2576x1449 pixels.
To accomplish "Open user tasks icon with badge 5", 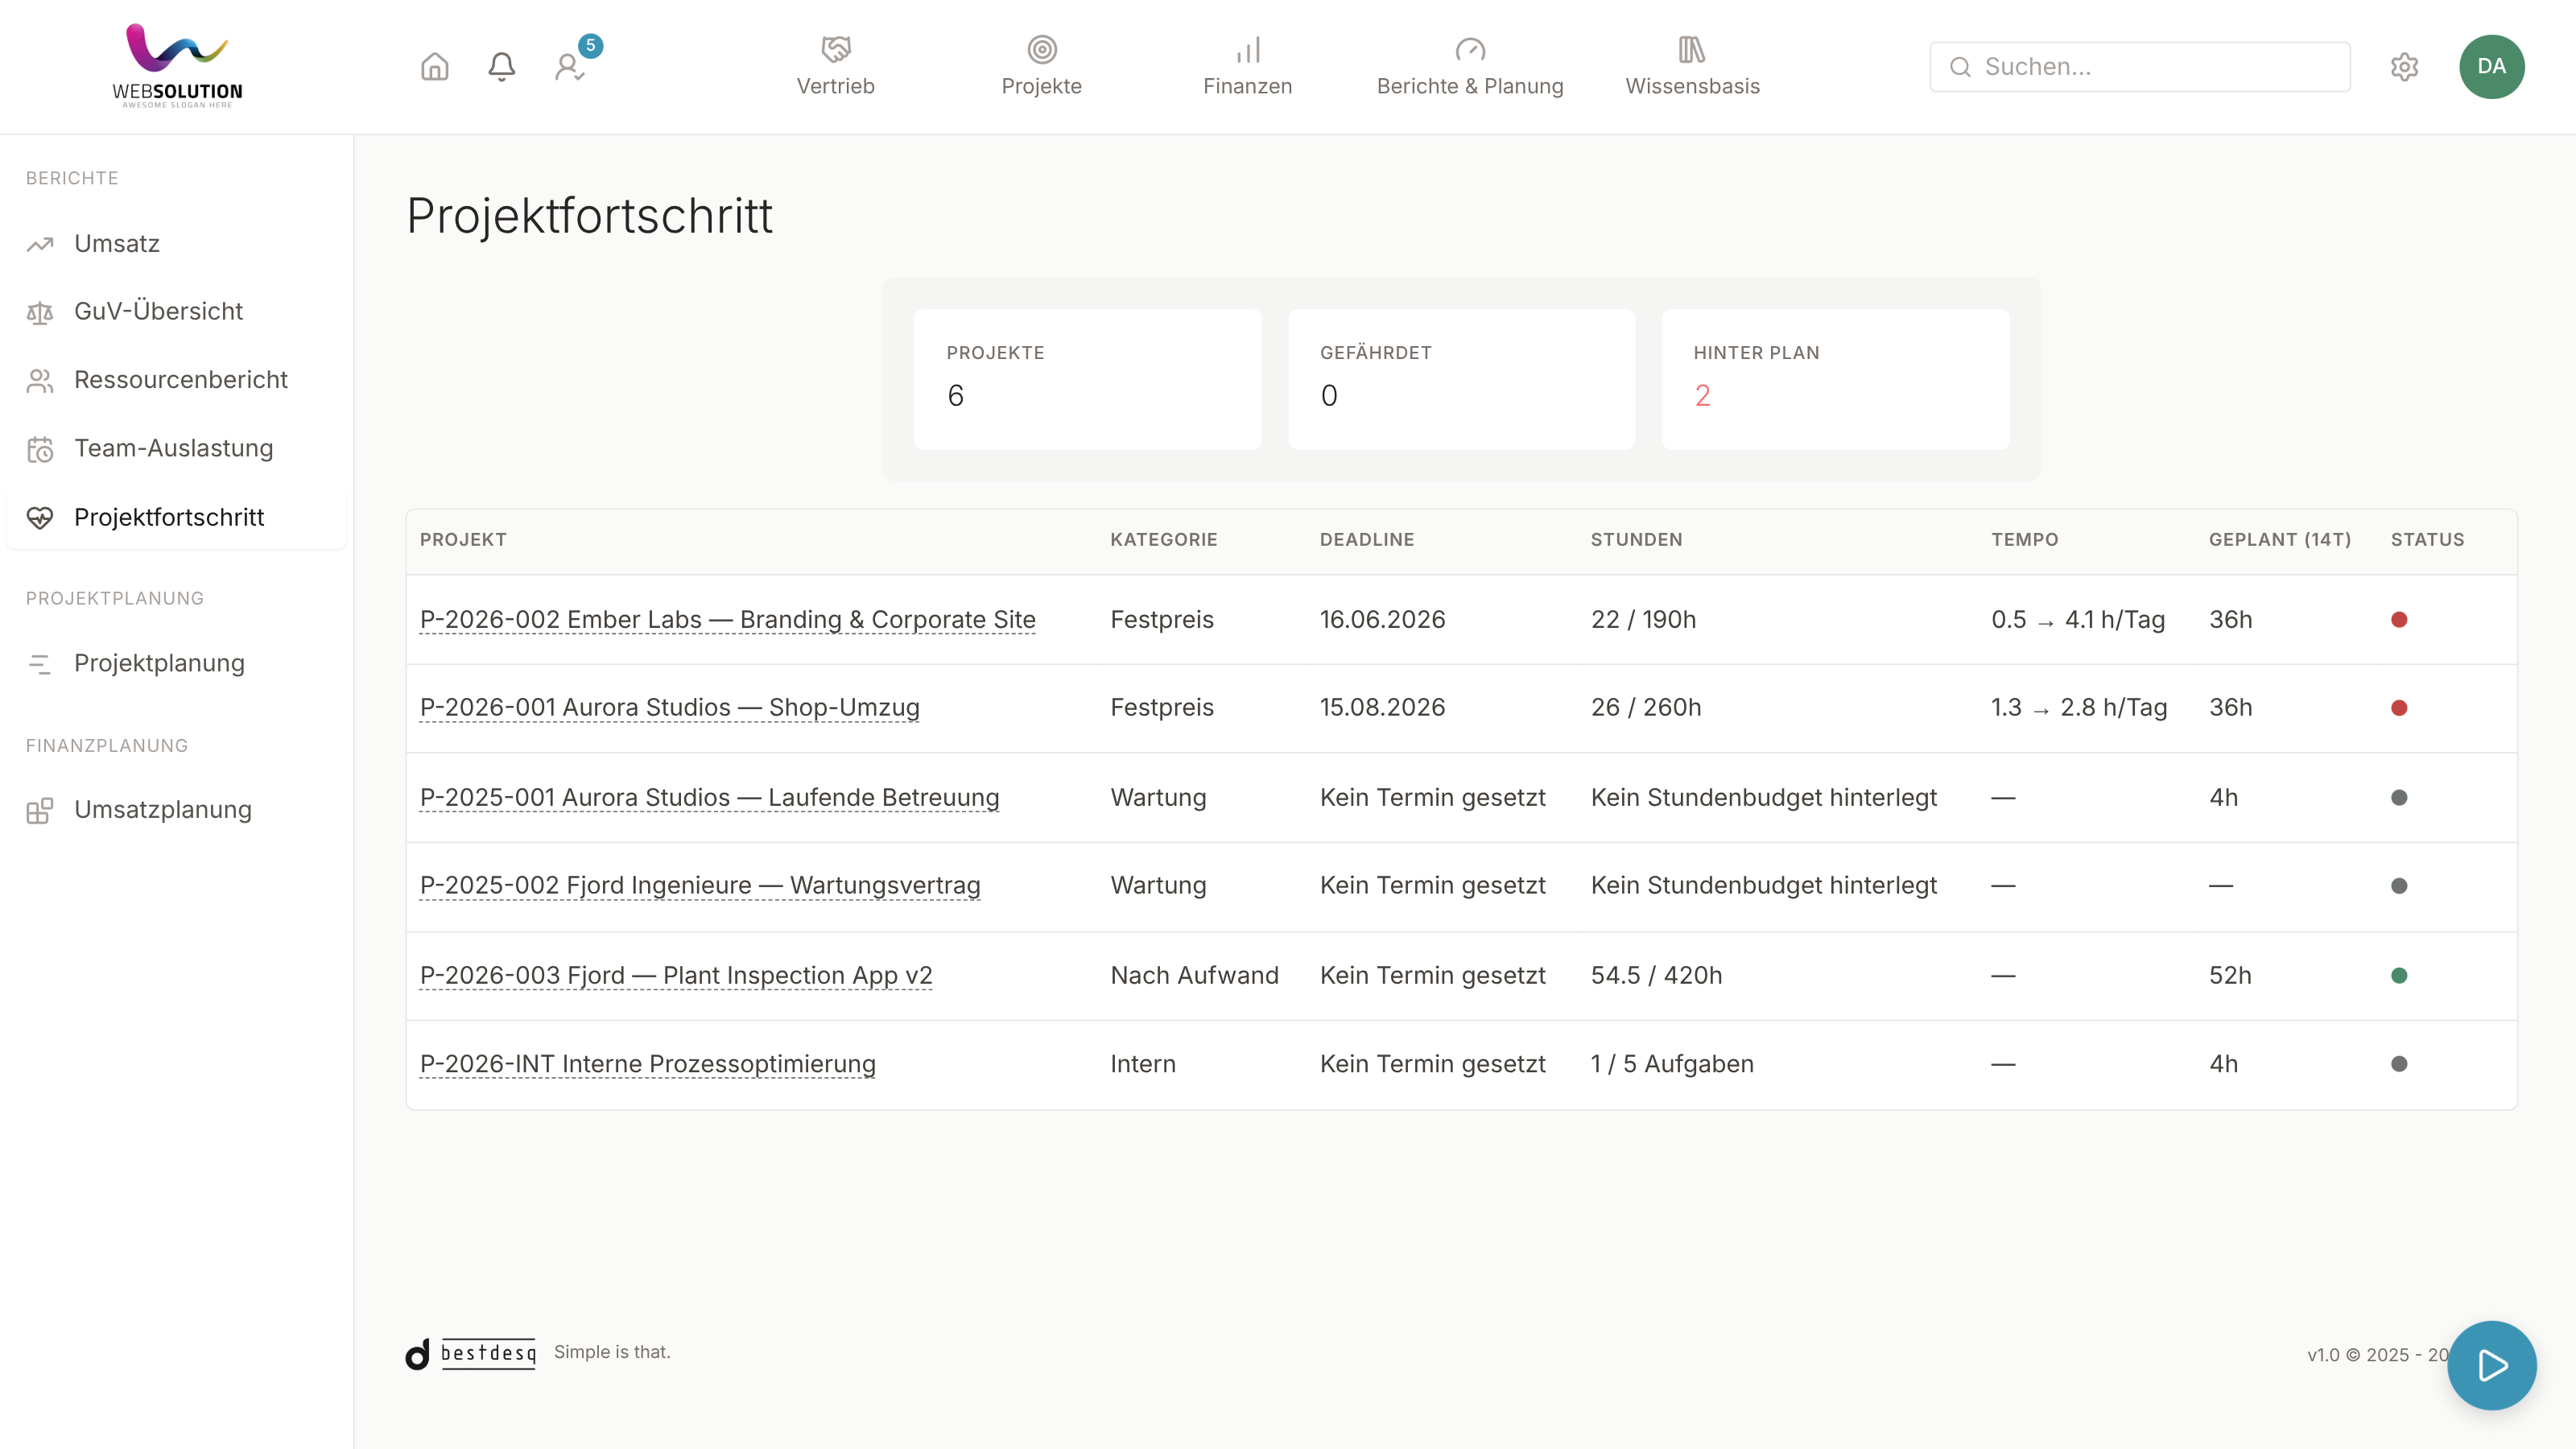I will pos(572,65).
